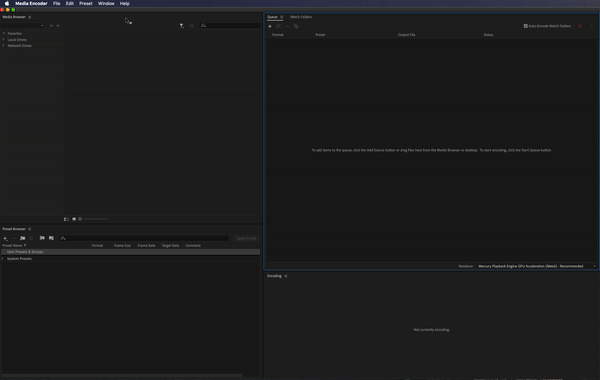Select the Queue tab
Screen dimensions: 600x380
point(272,17)
